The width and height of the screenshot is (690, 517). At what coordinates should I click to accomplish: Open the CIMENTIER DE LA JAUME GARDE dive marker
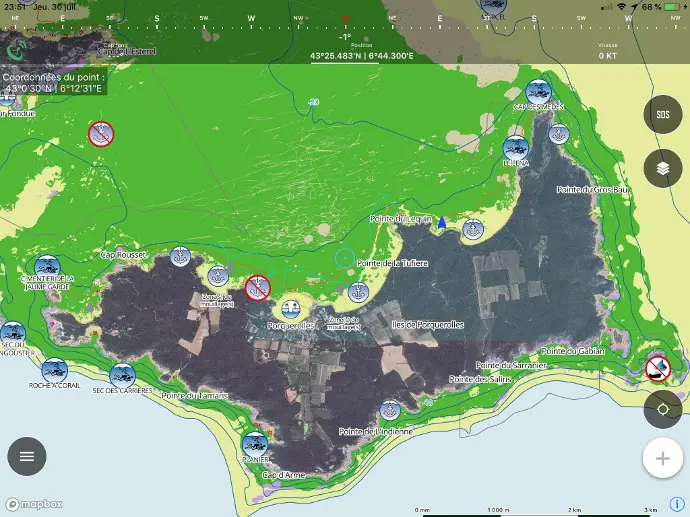47,268
